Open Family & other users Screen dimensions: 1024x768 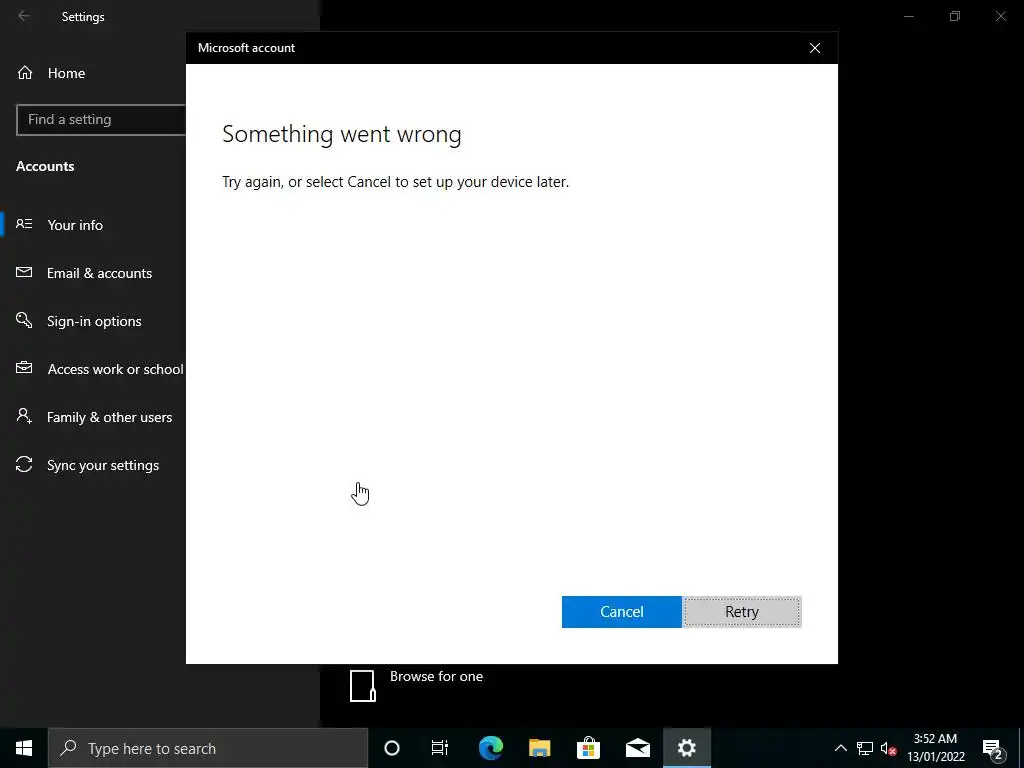109,417
